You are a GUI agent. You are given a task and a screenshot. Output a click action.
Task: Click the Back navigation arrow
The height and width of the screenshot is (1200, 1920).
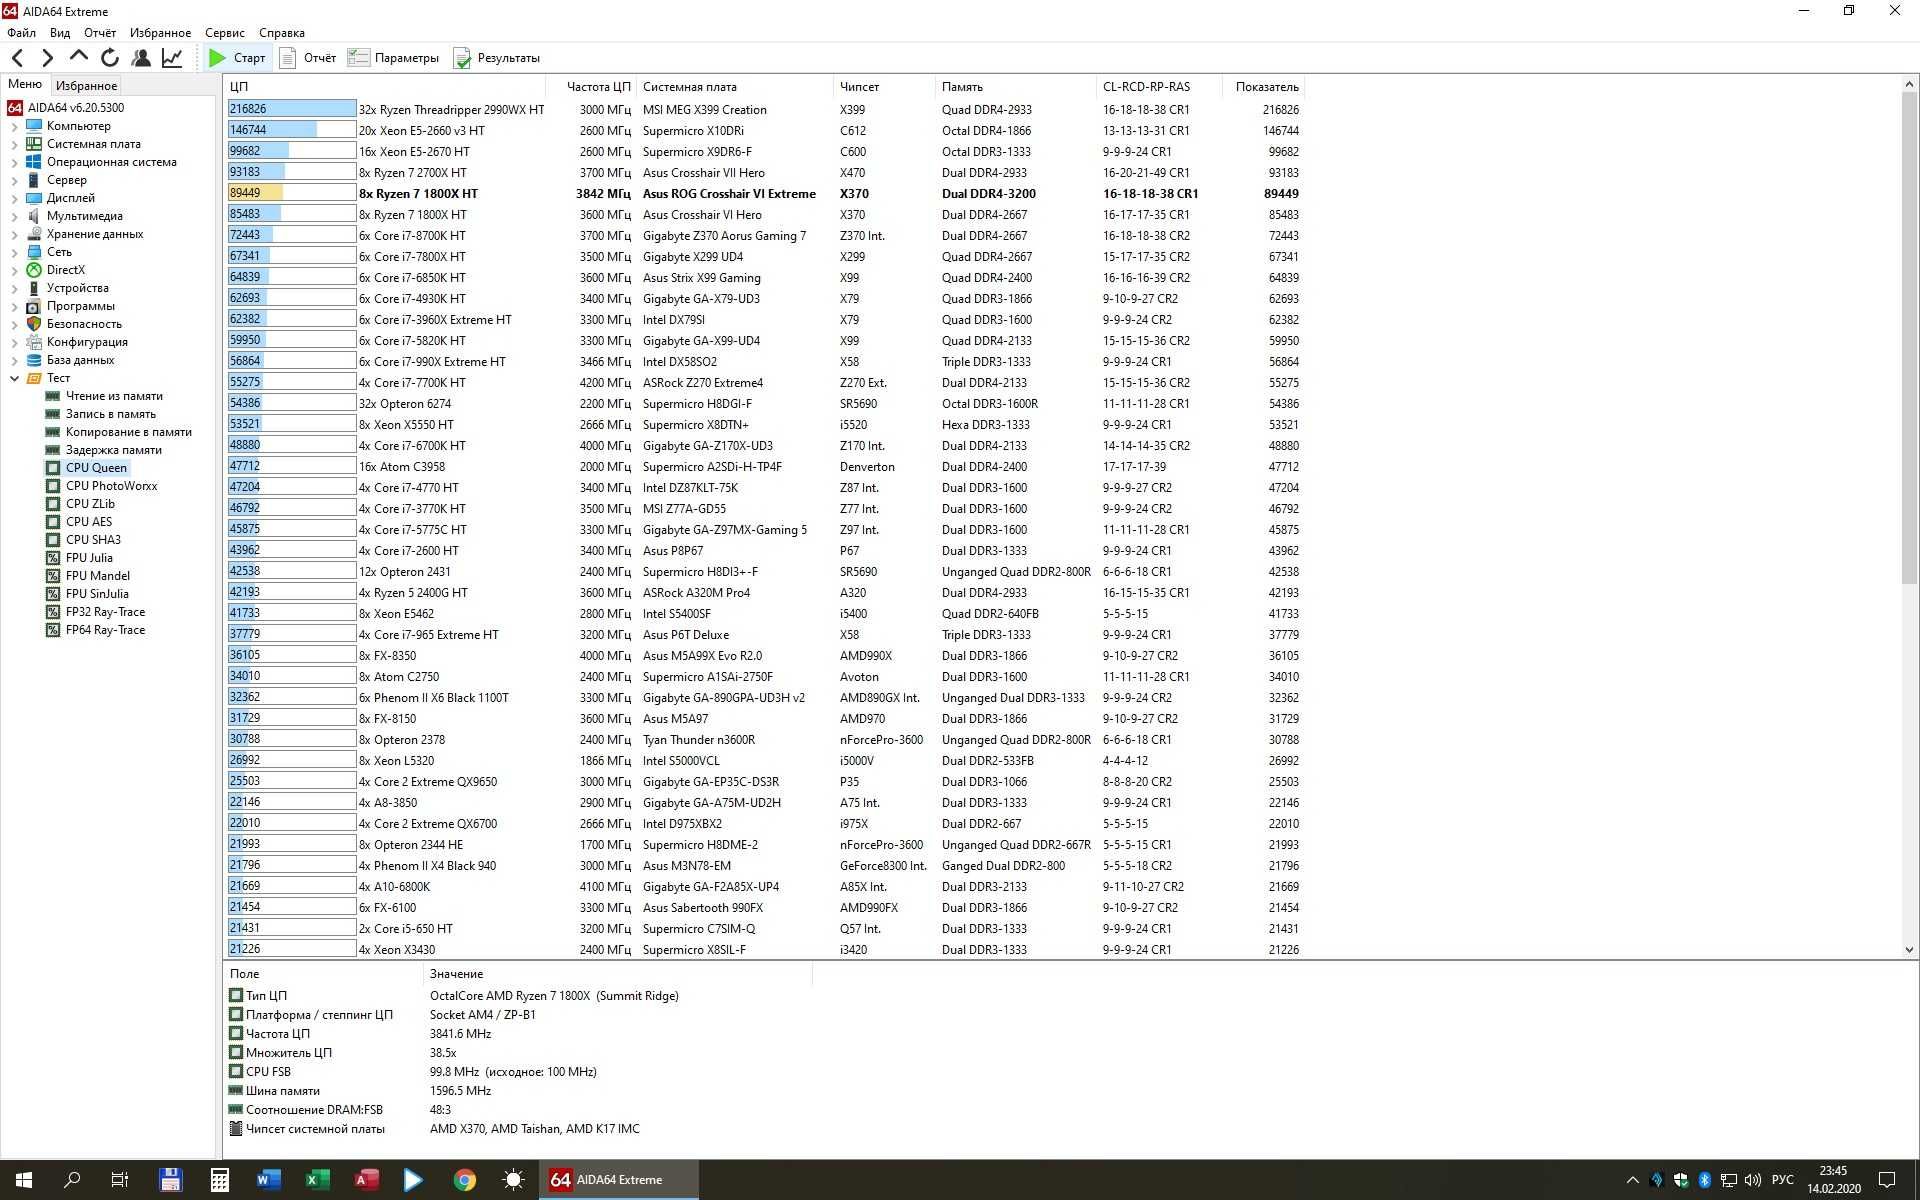coord(17,58)
